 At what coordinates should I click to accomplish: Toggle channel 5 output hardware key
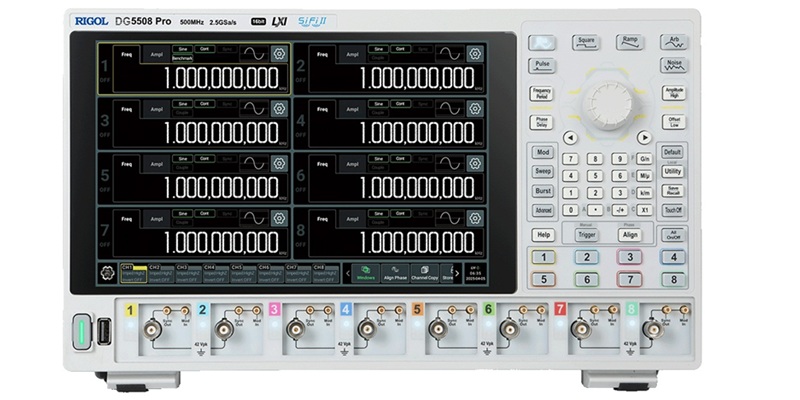coord(543,280)
